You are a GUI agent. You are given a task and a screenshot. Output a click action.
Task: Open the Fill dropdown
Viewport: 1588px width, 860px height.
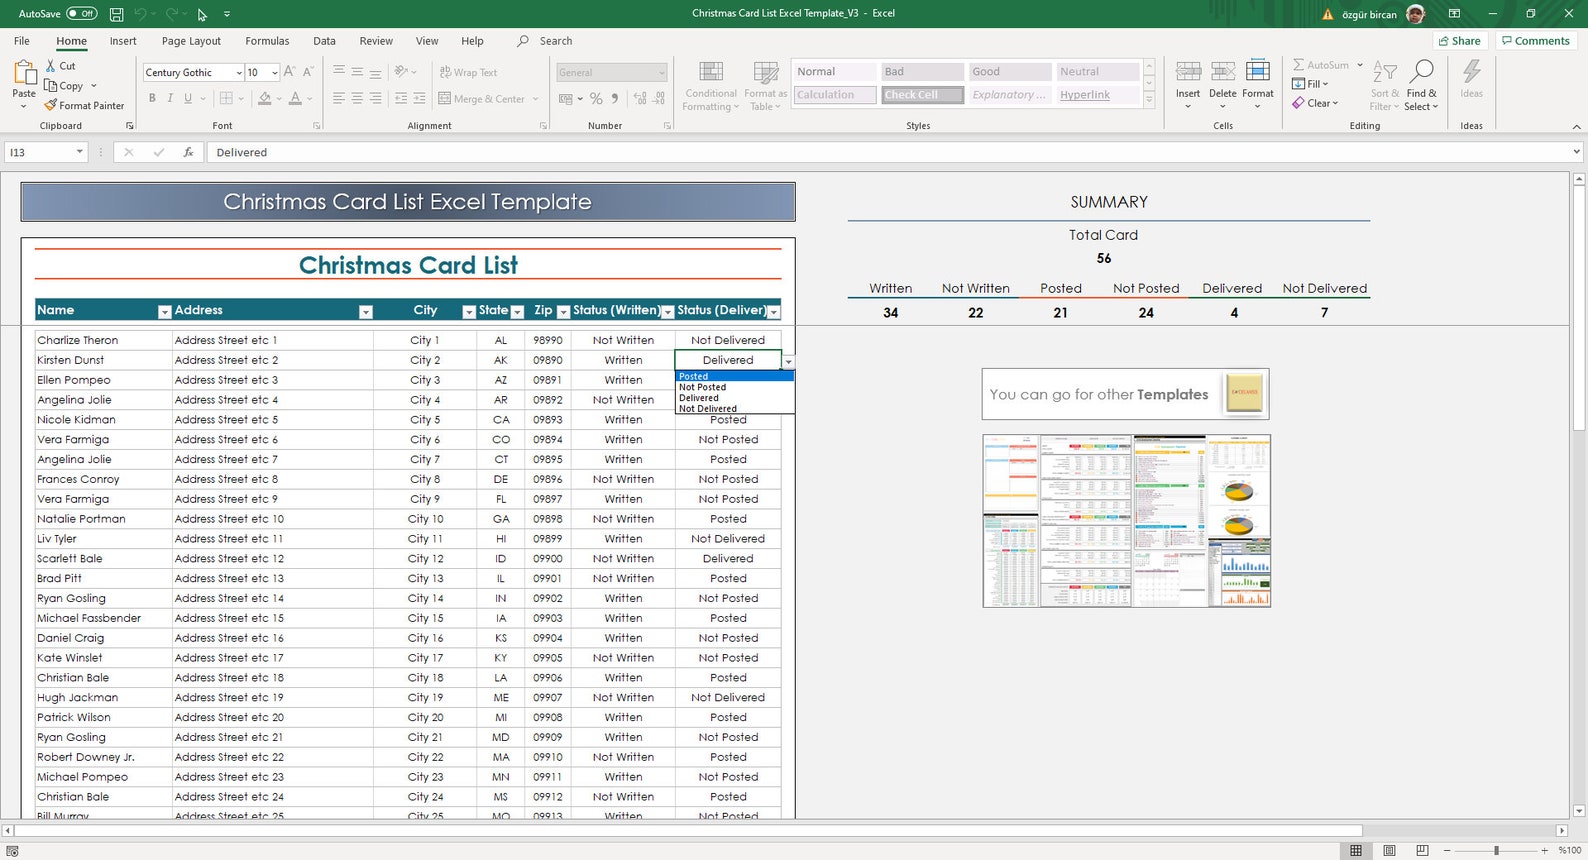click(1310, 84)
